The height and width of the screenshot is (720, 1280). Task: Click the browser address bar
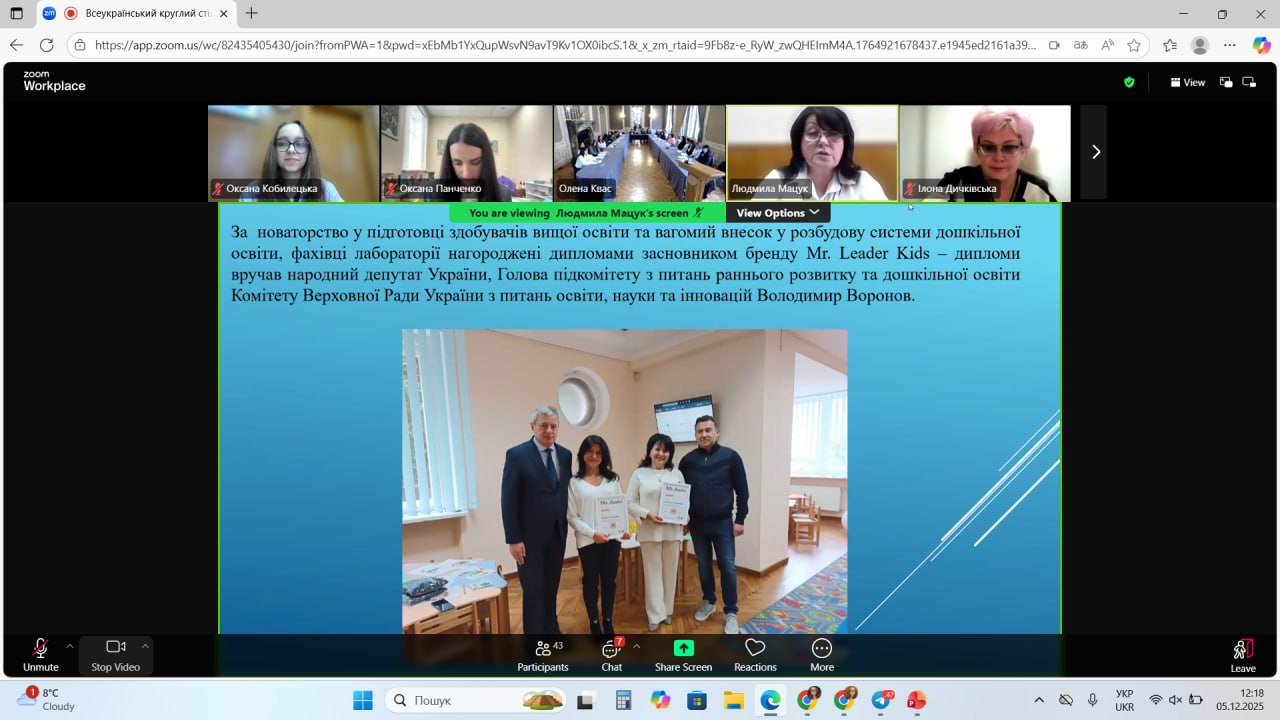pos(500,45)
